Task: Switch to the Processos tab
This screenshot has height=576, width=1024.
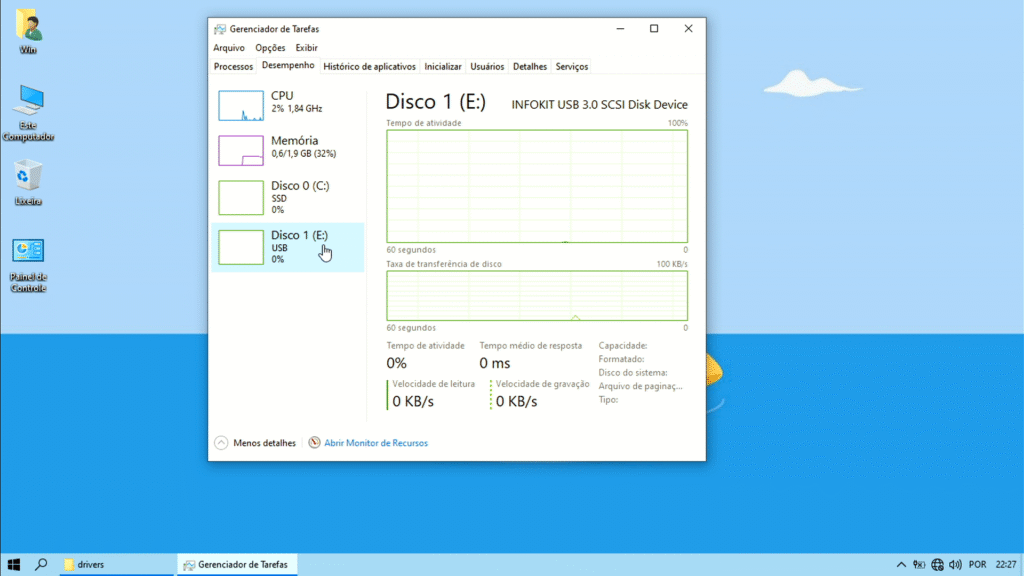Action: click(233, 67)
